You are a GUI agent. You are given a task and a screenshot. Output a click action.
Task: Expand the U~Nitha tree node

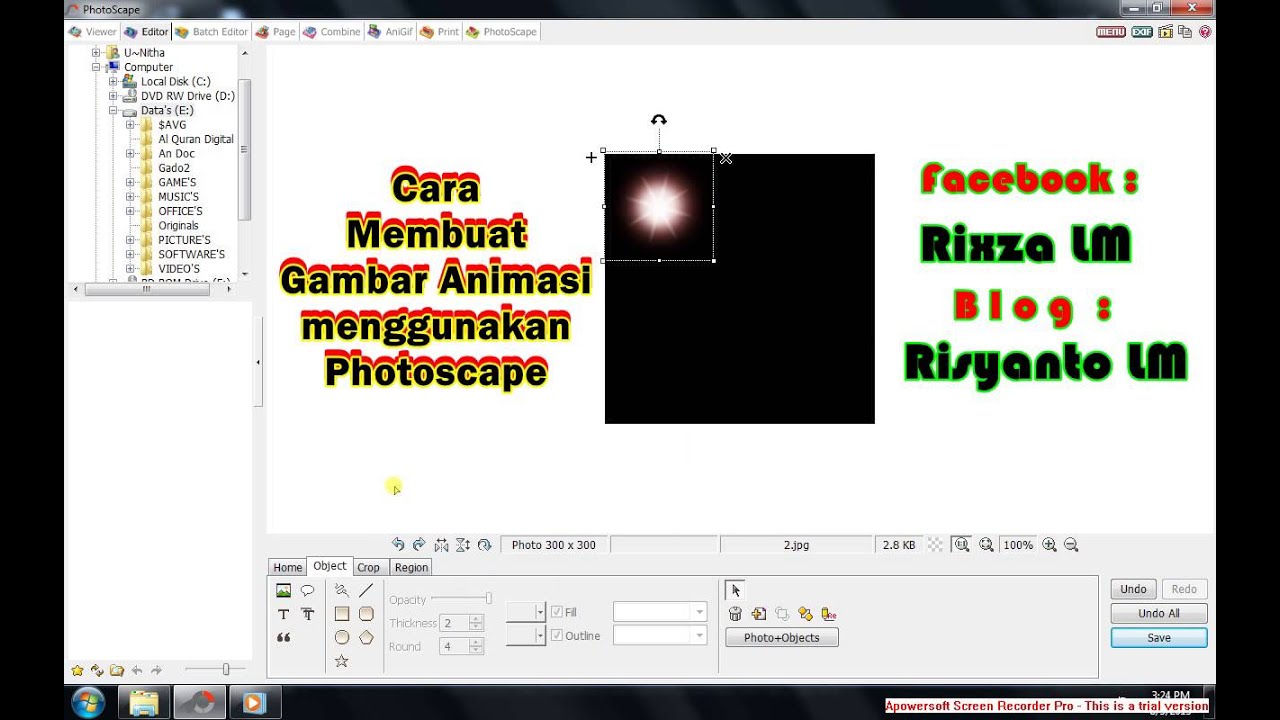(97, 52)
